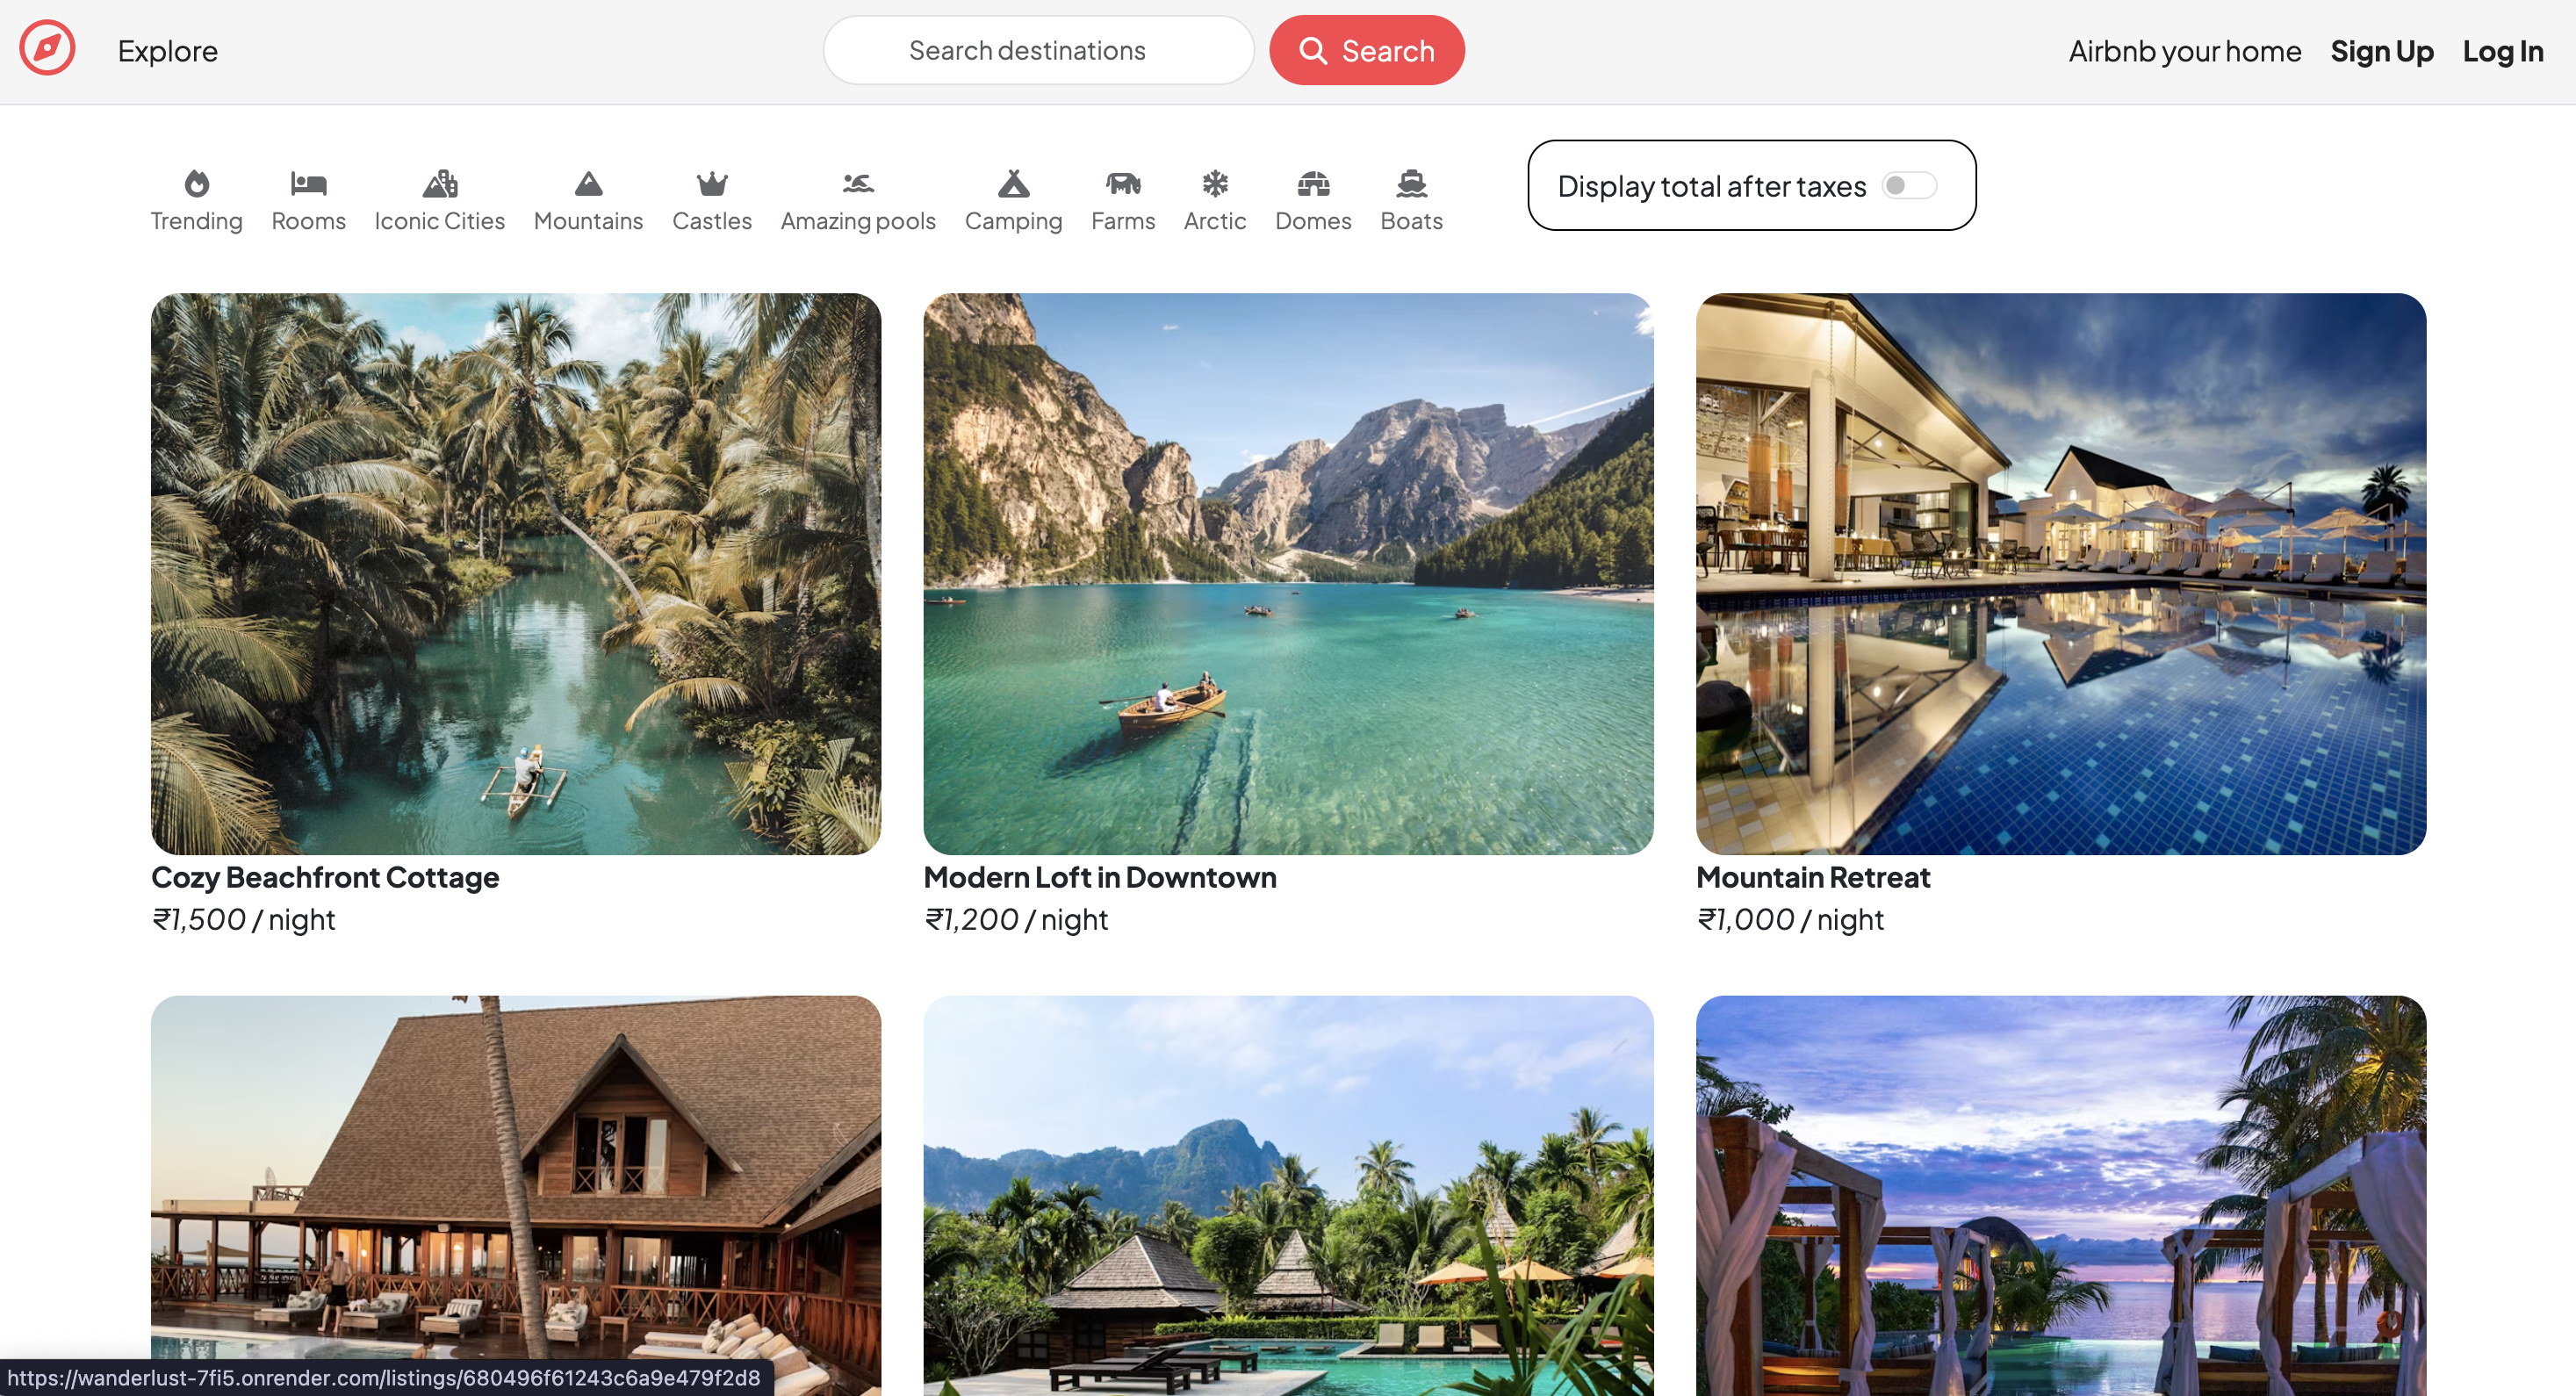Select the Rooms filter label
The height and width of the screenshot is (1396, 2576).
point(308,221)
